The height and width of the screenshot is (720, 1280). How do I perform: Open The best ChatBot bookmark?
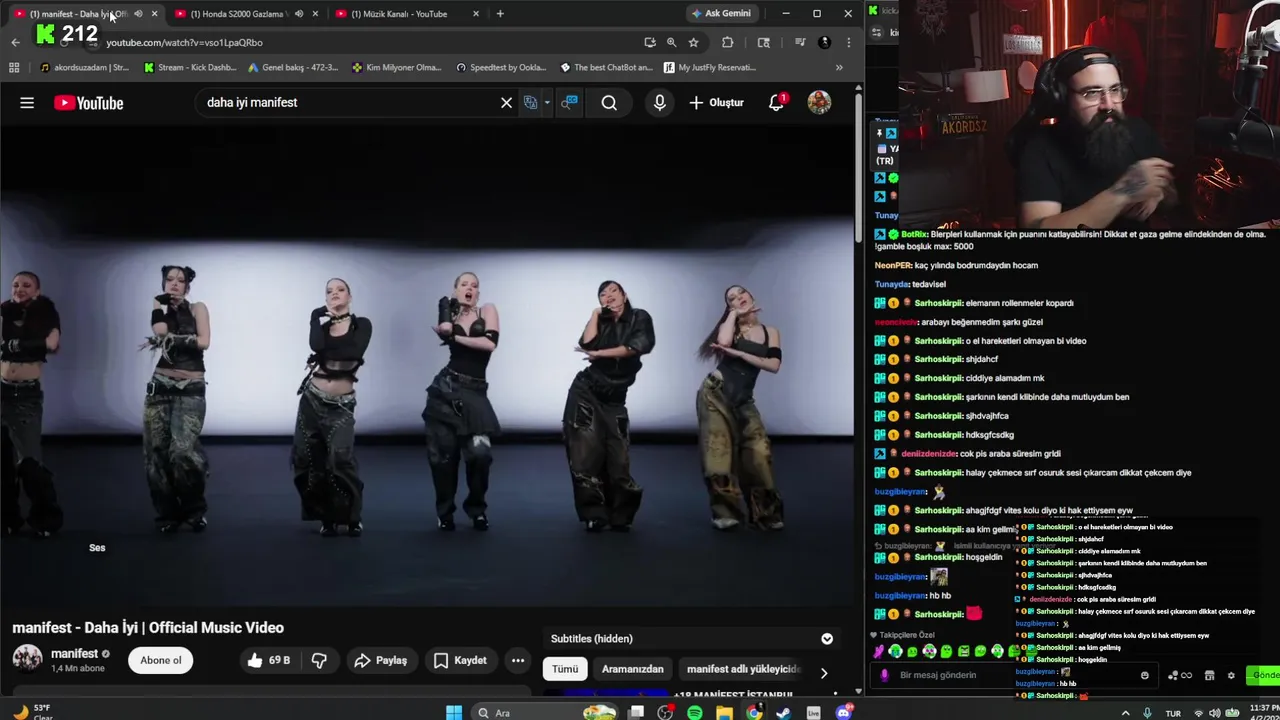(x=606, y=68)
